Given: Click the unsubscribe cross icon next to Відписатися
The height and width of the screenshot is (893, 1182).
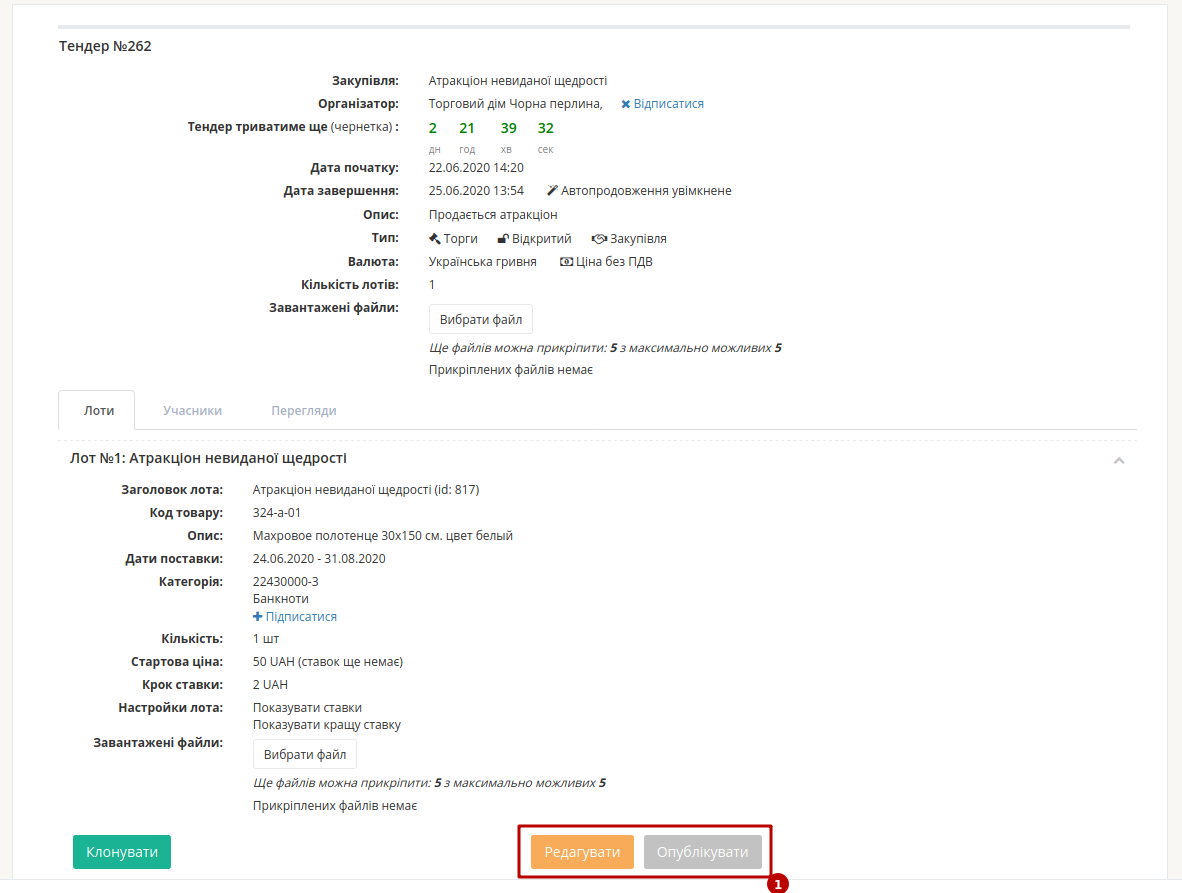Looking at the screenshot, I should [626, 104].
